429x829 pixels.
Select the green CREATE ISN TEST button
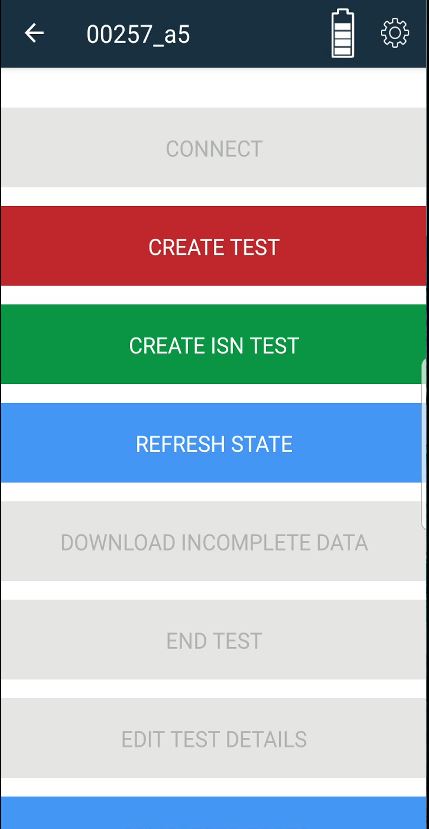pos(213,345)
